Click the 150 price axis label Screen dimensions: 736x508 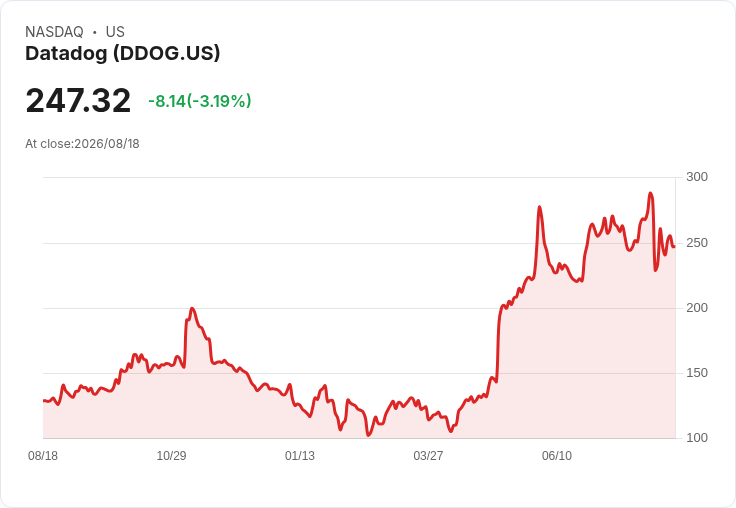coord(697,373)
